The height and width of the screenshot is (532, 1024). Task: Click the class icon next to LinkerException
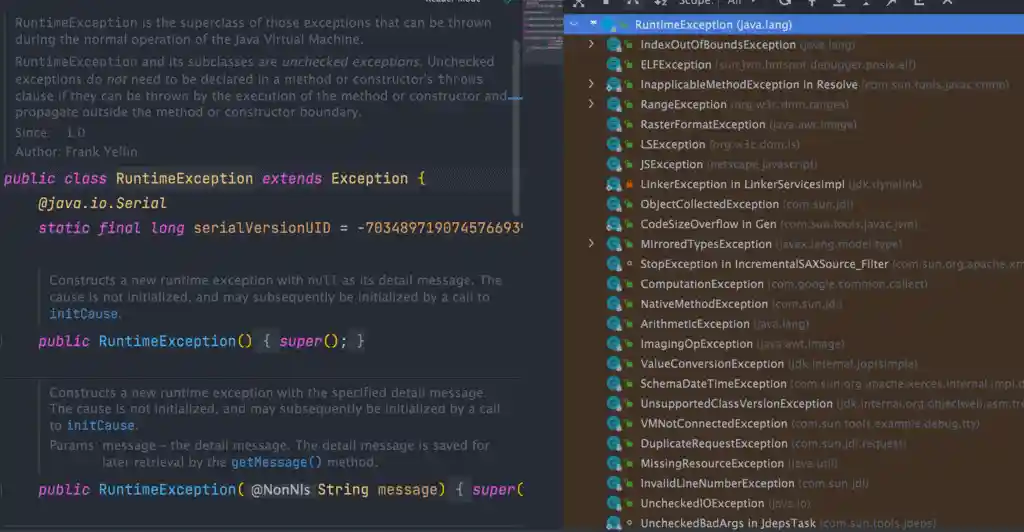[615, 185]
